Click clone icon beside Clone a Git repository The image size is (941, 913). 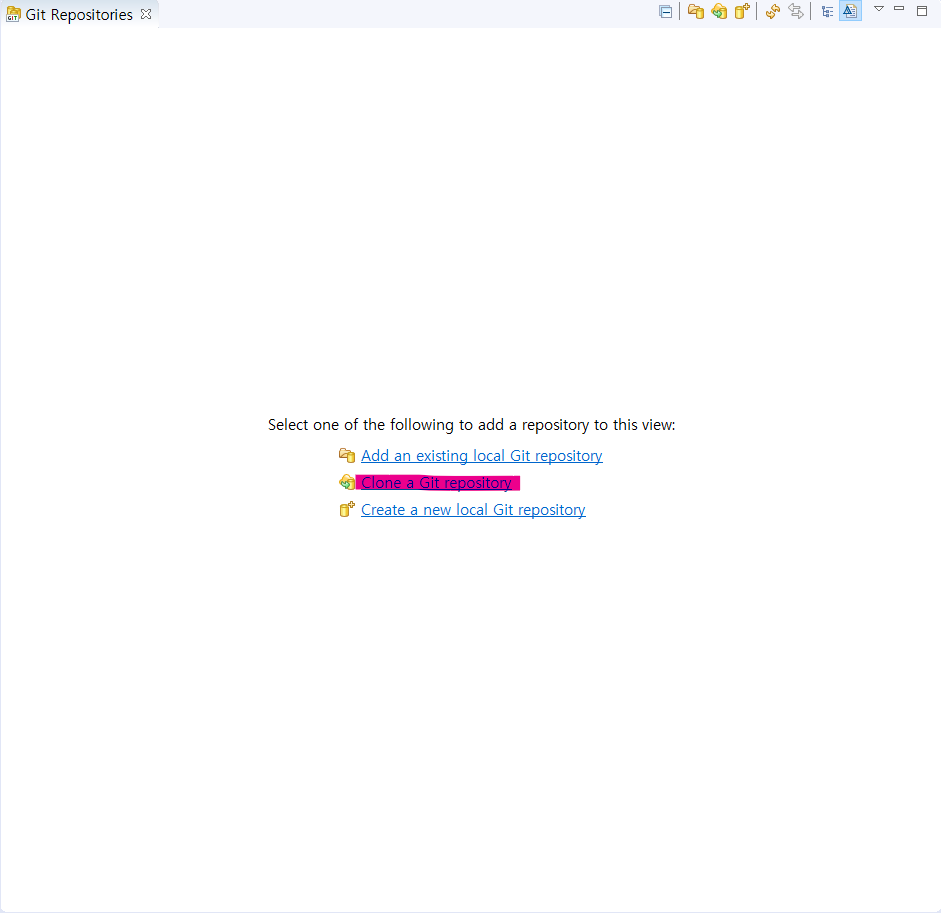point(347,482)
